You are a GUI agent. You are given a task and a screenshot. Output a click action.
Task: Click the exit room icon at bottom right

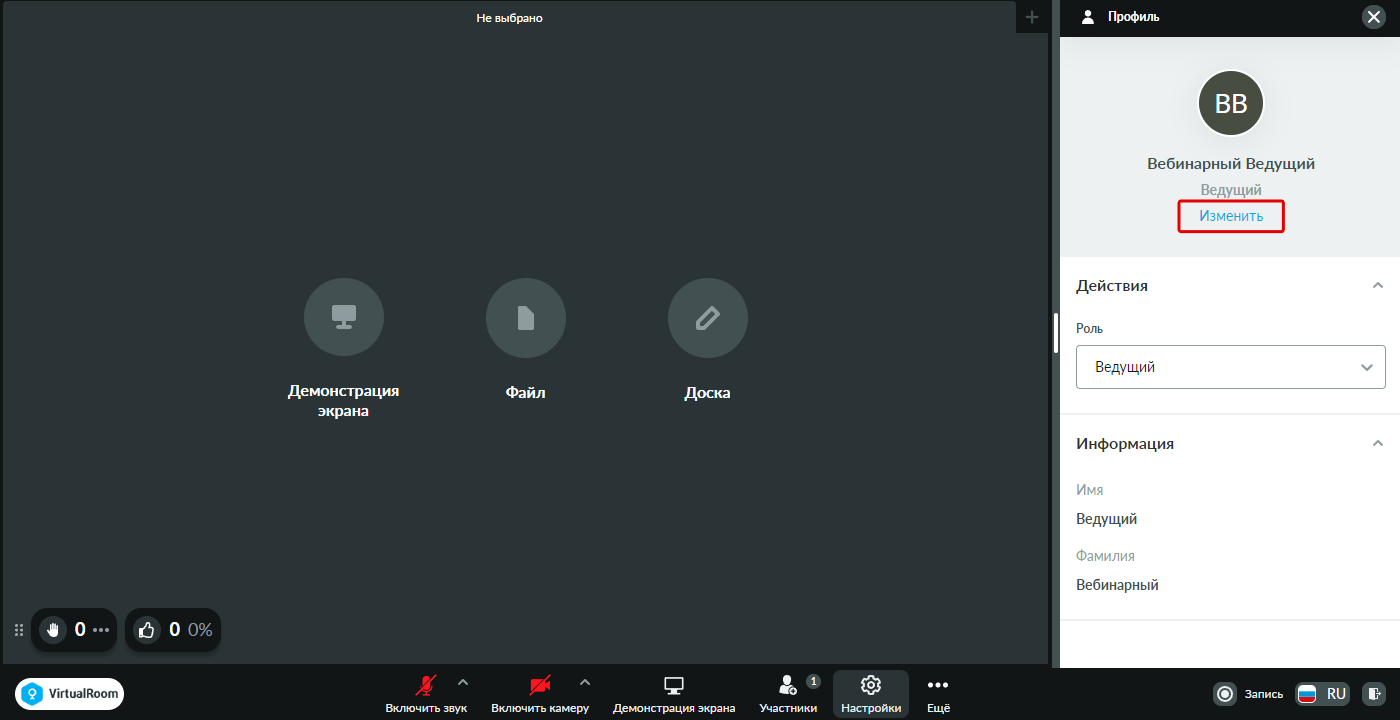[1375, 693]
